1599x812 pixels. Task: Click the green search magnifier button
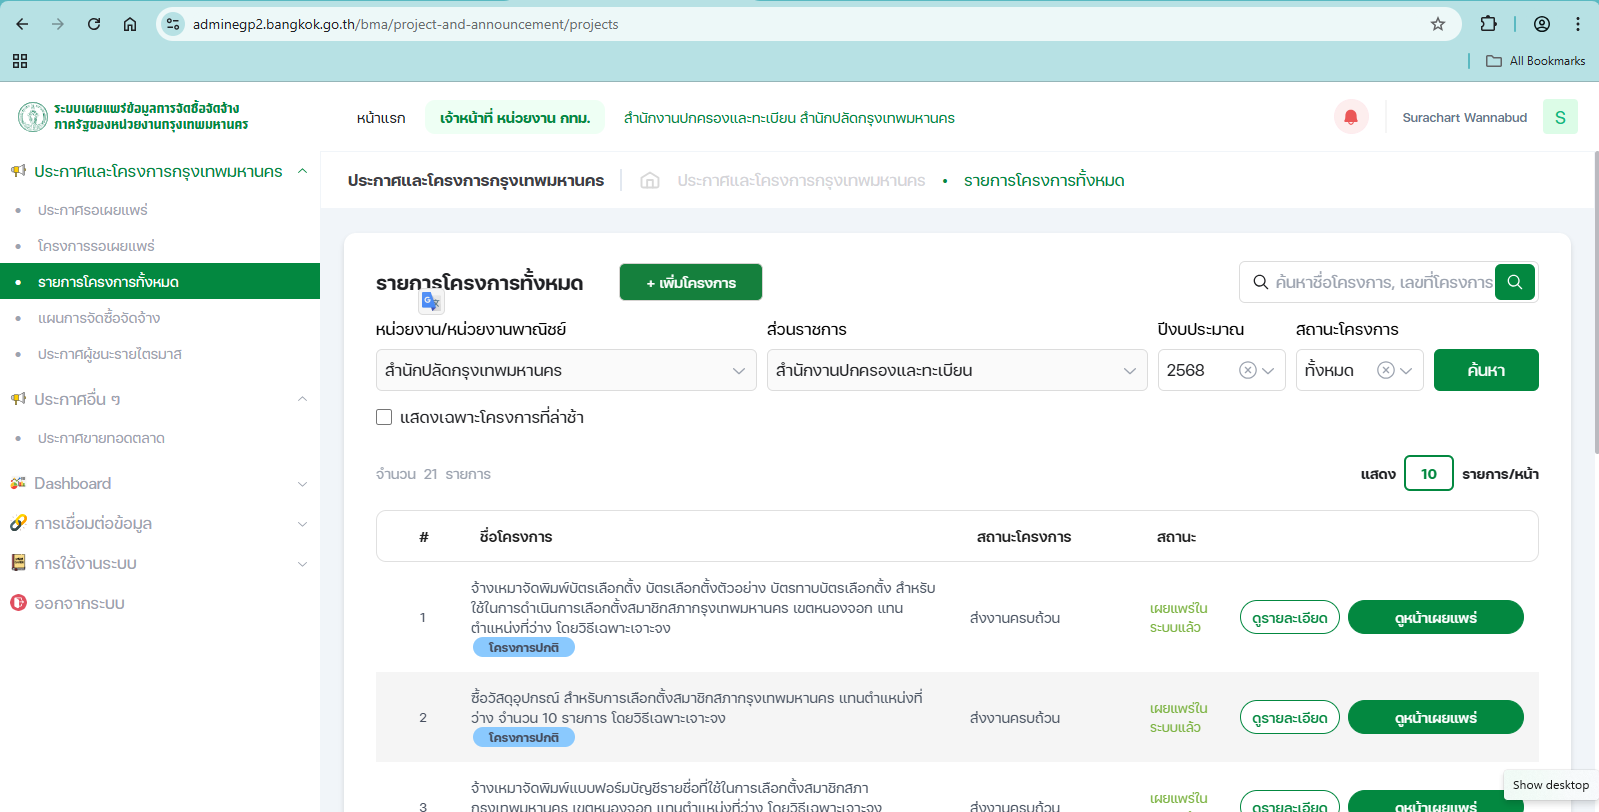click(1515, 282)
